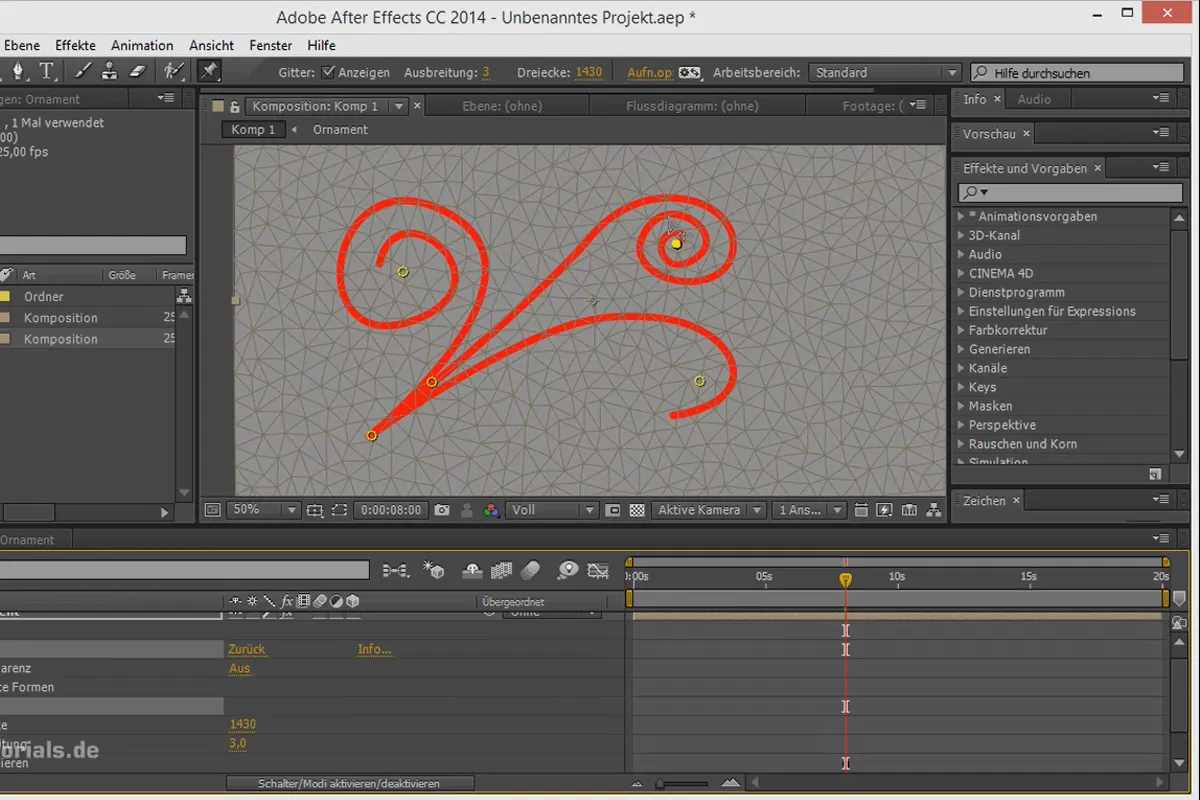
Task: Select the Clone Stamp tool
Action: tap(110, 71)
